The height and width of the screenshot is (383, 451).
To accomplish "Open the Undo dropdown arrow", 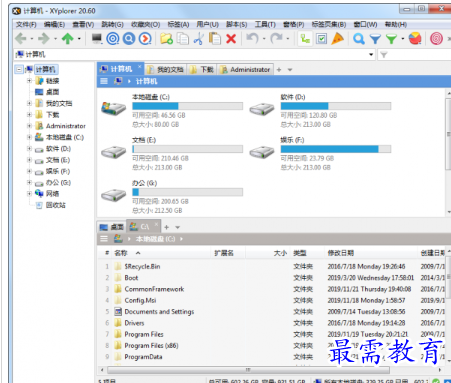I will click(x=264, y=39).
